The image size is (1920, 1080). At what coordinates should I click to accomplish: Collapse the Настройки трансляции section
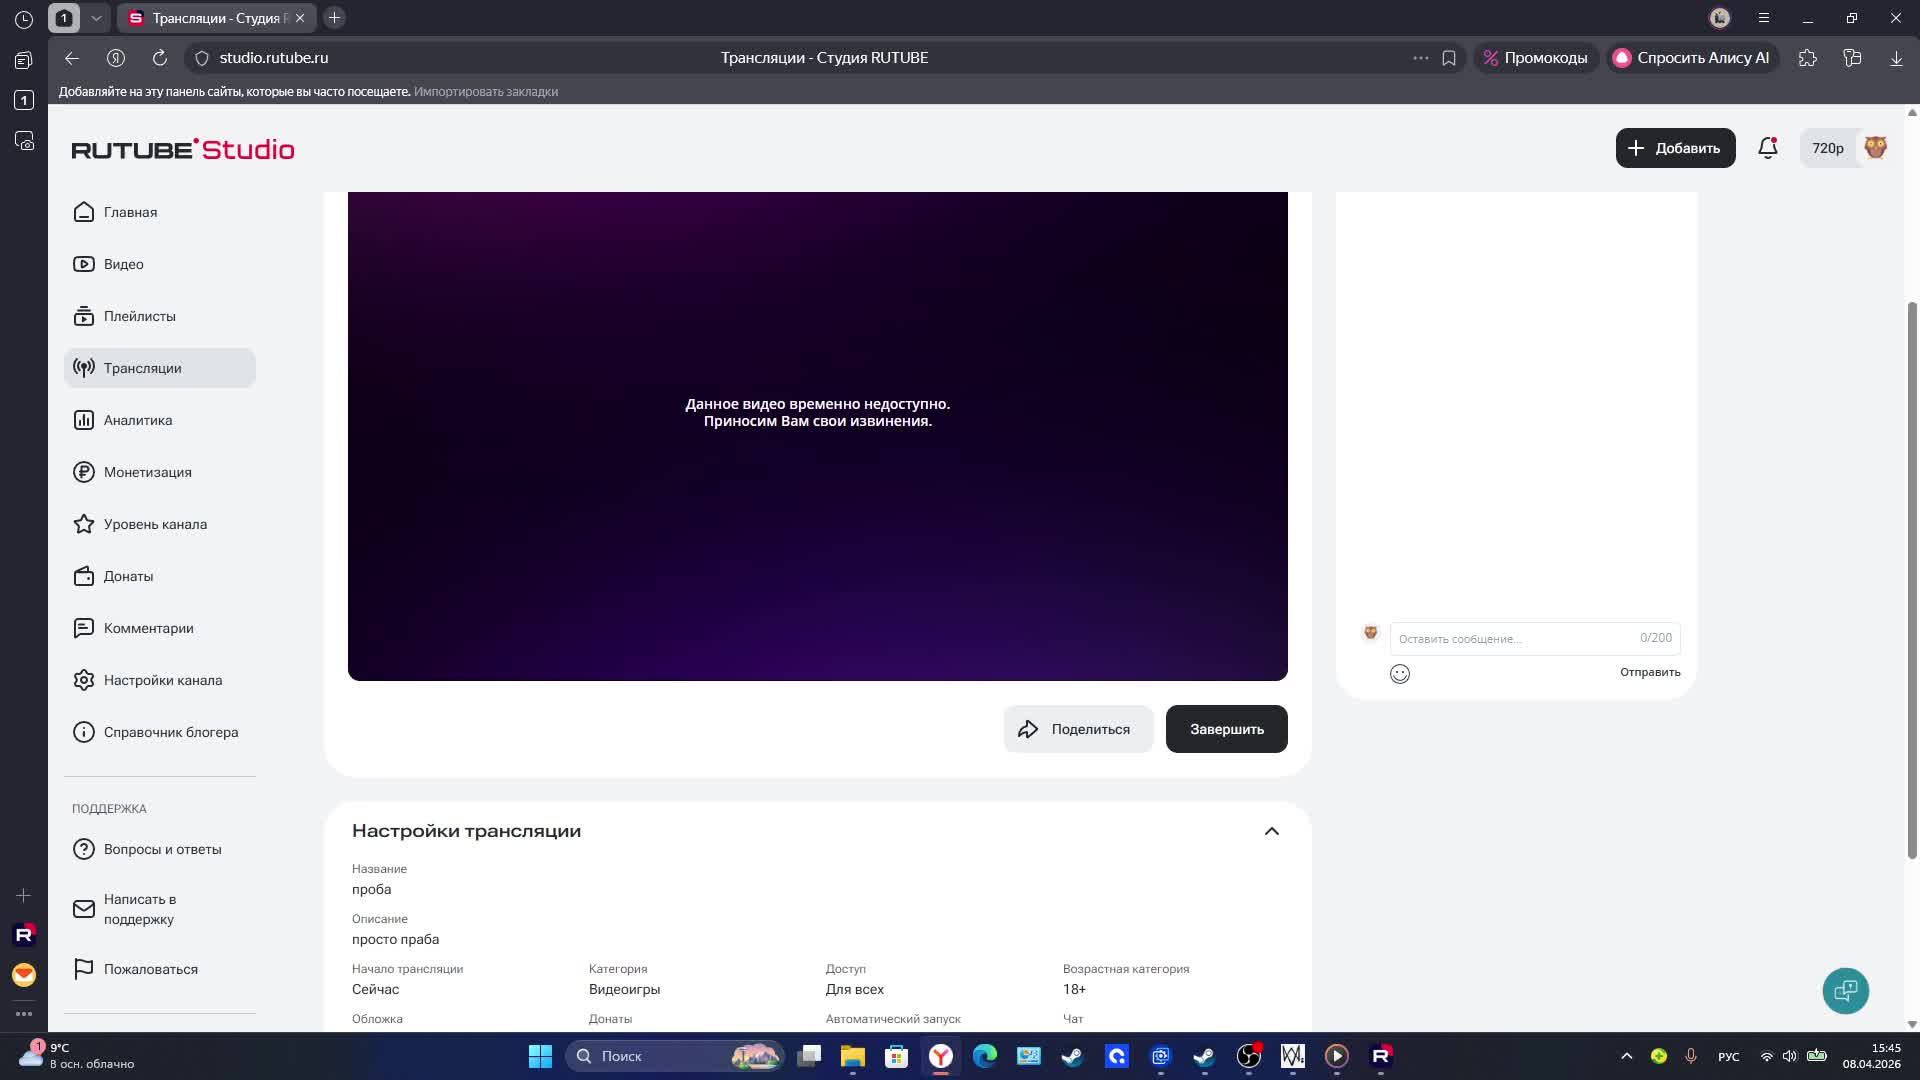(1271, 831)
